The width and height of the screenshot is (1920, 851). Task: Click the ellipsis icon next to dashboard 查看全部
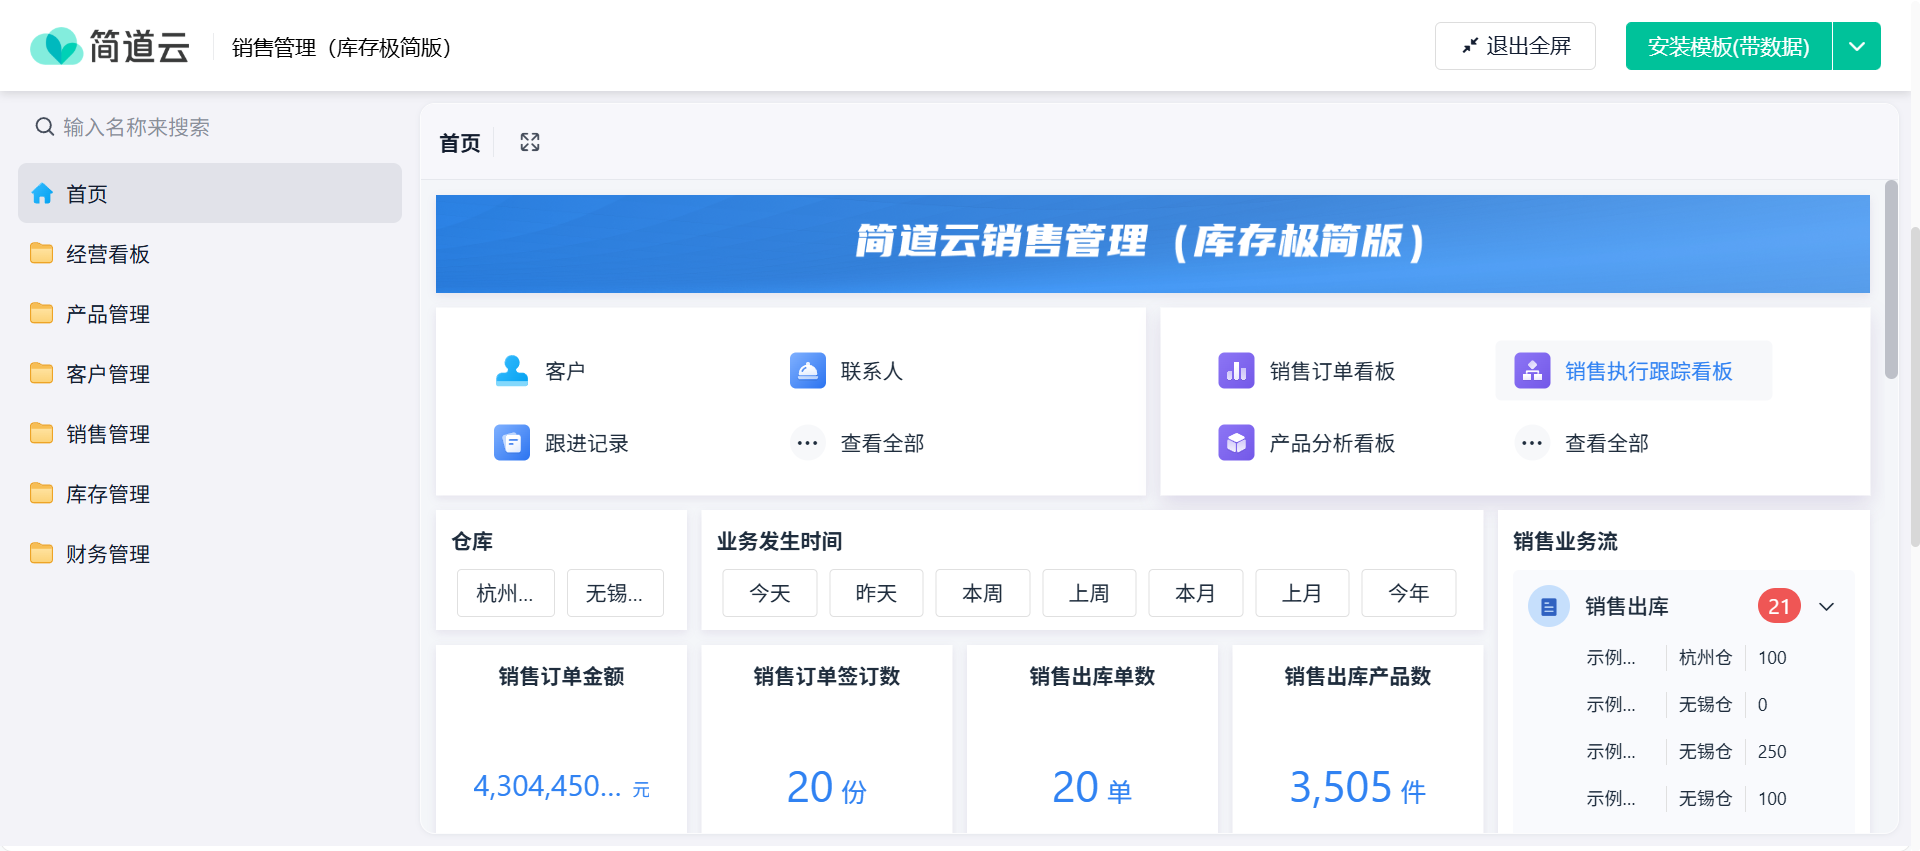(1532, 442)
